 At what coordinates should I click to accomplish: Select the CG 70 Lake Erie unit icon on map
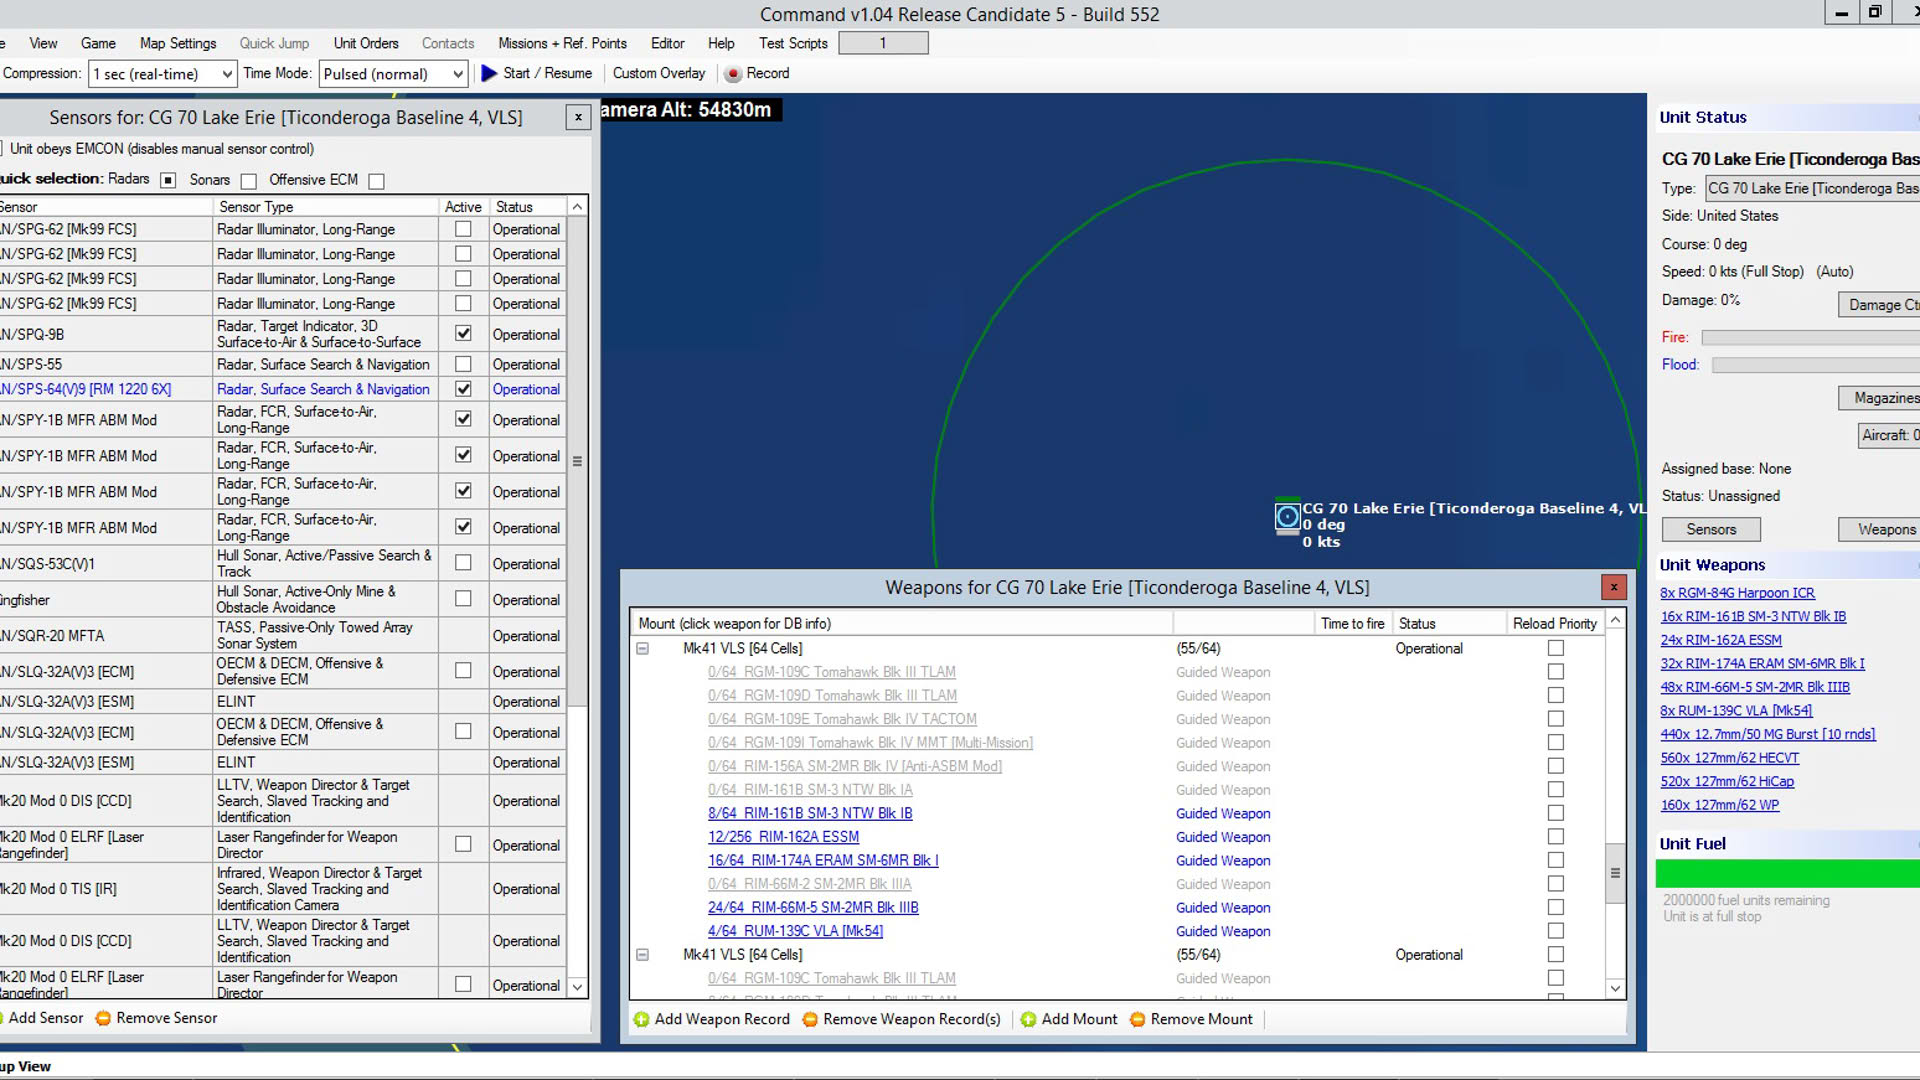[x=1287, y=516]
